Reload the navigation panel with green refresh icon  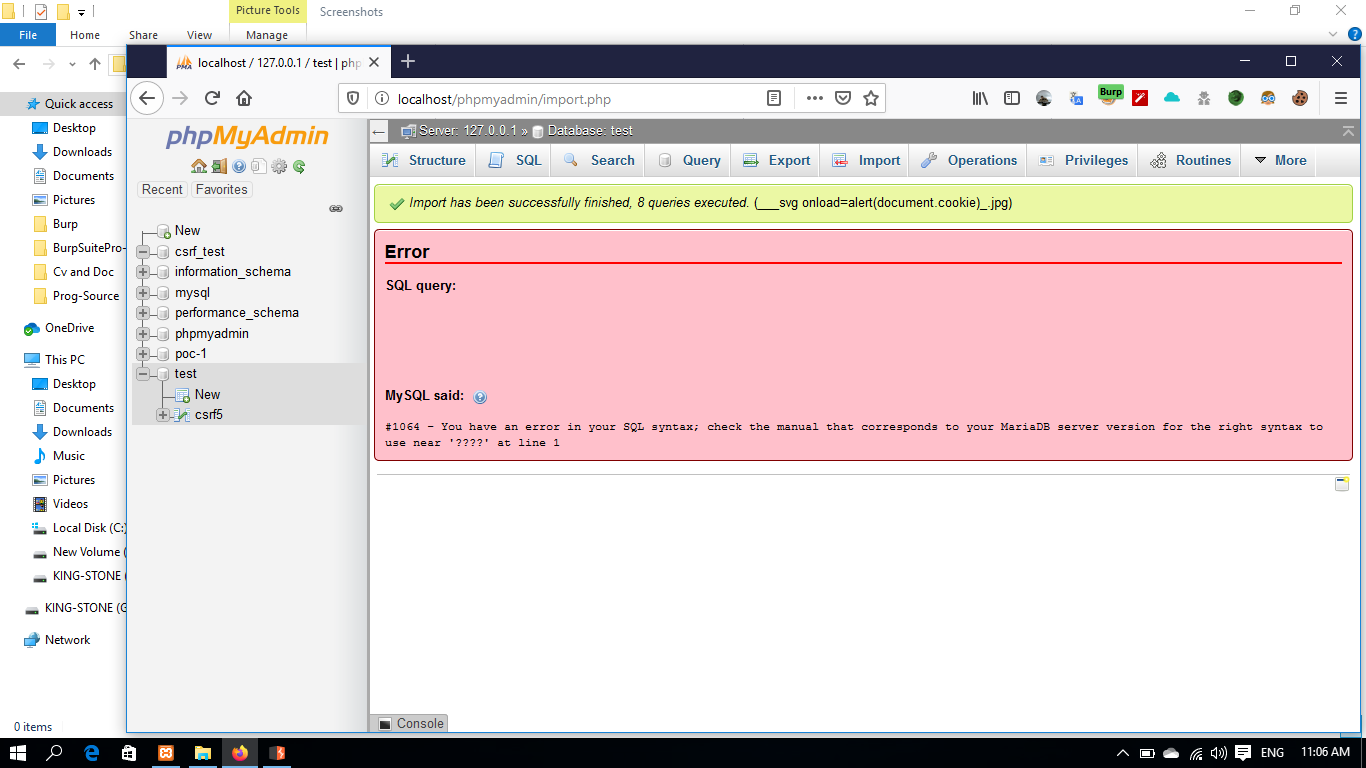pyautogui.click(x=298, y=167)
